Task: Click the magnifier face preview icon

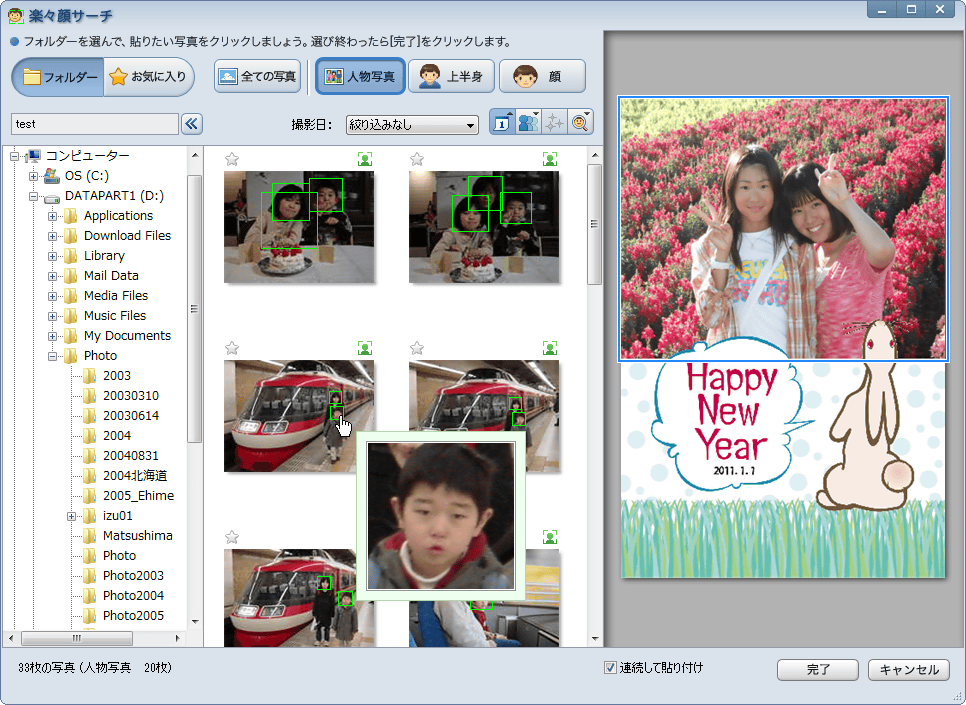Action: click(580, 123)
